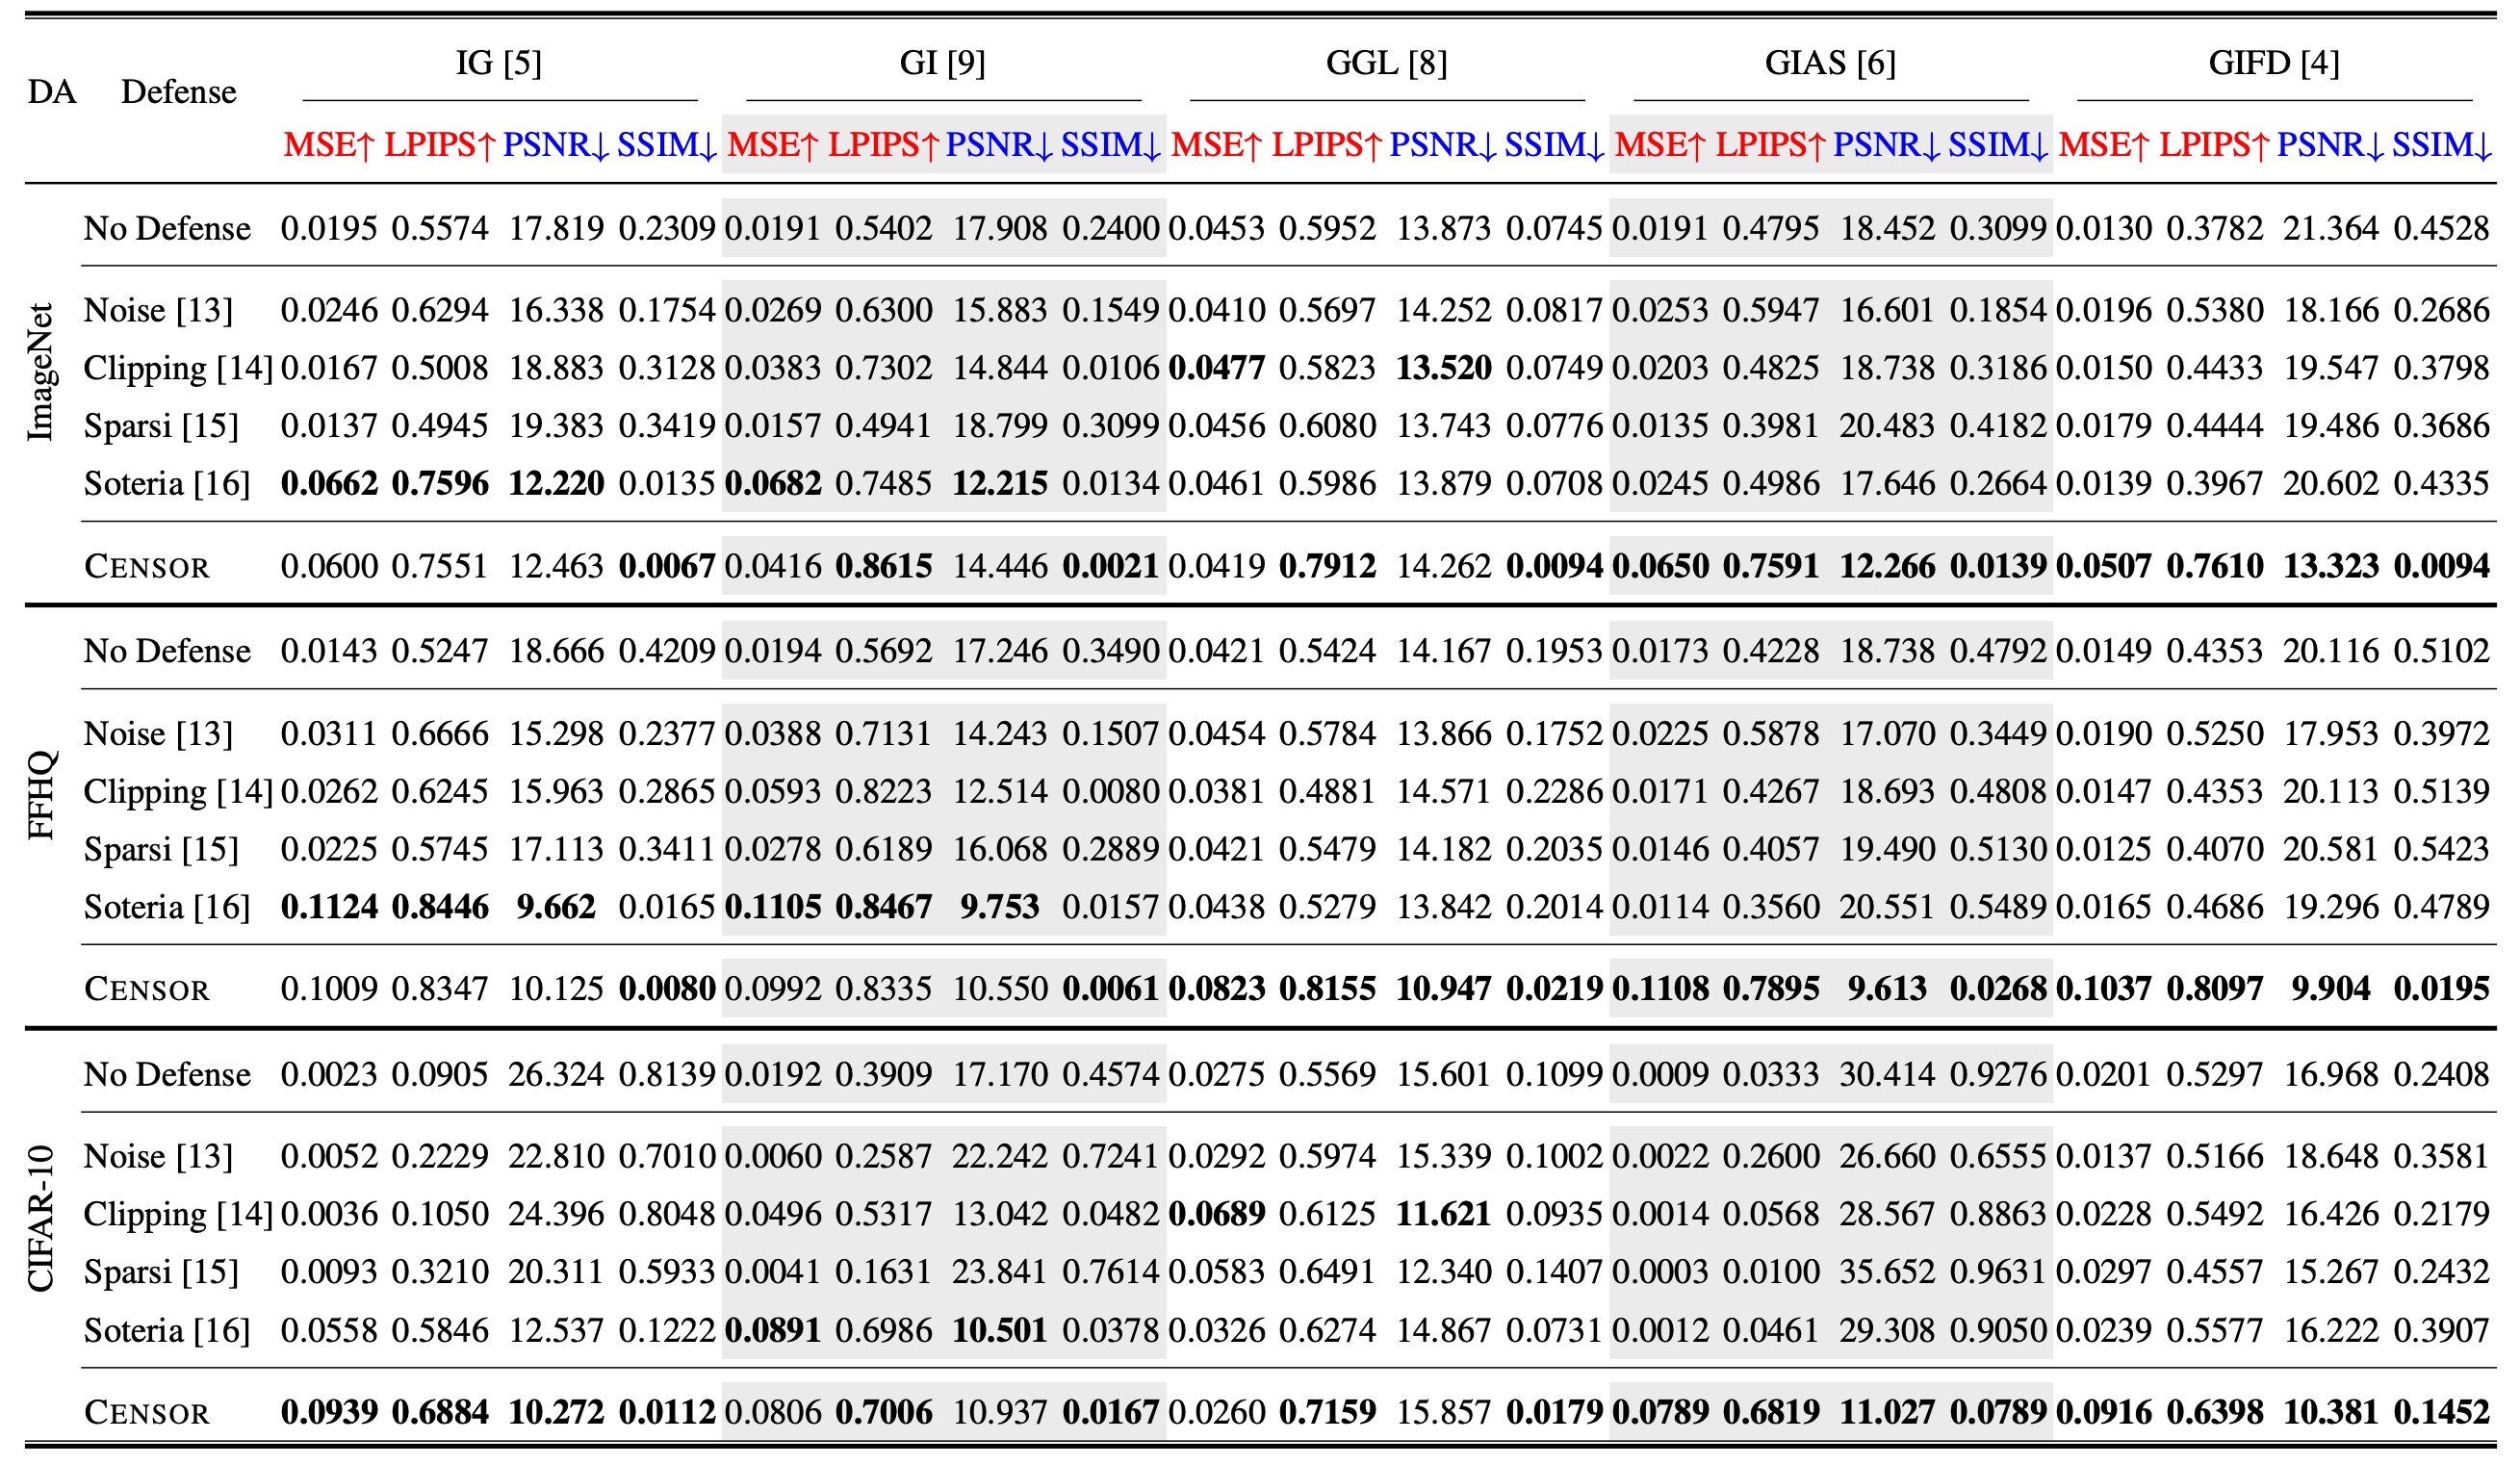Screen dimensions: 2520x1465
Task: Click the bold value 9.904
Action: coord(2330,990)
